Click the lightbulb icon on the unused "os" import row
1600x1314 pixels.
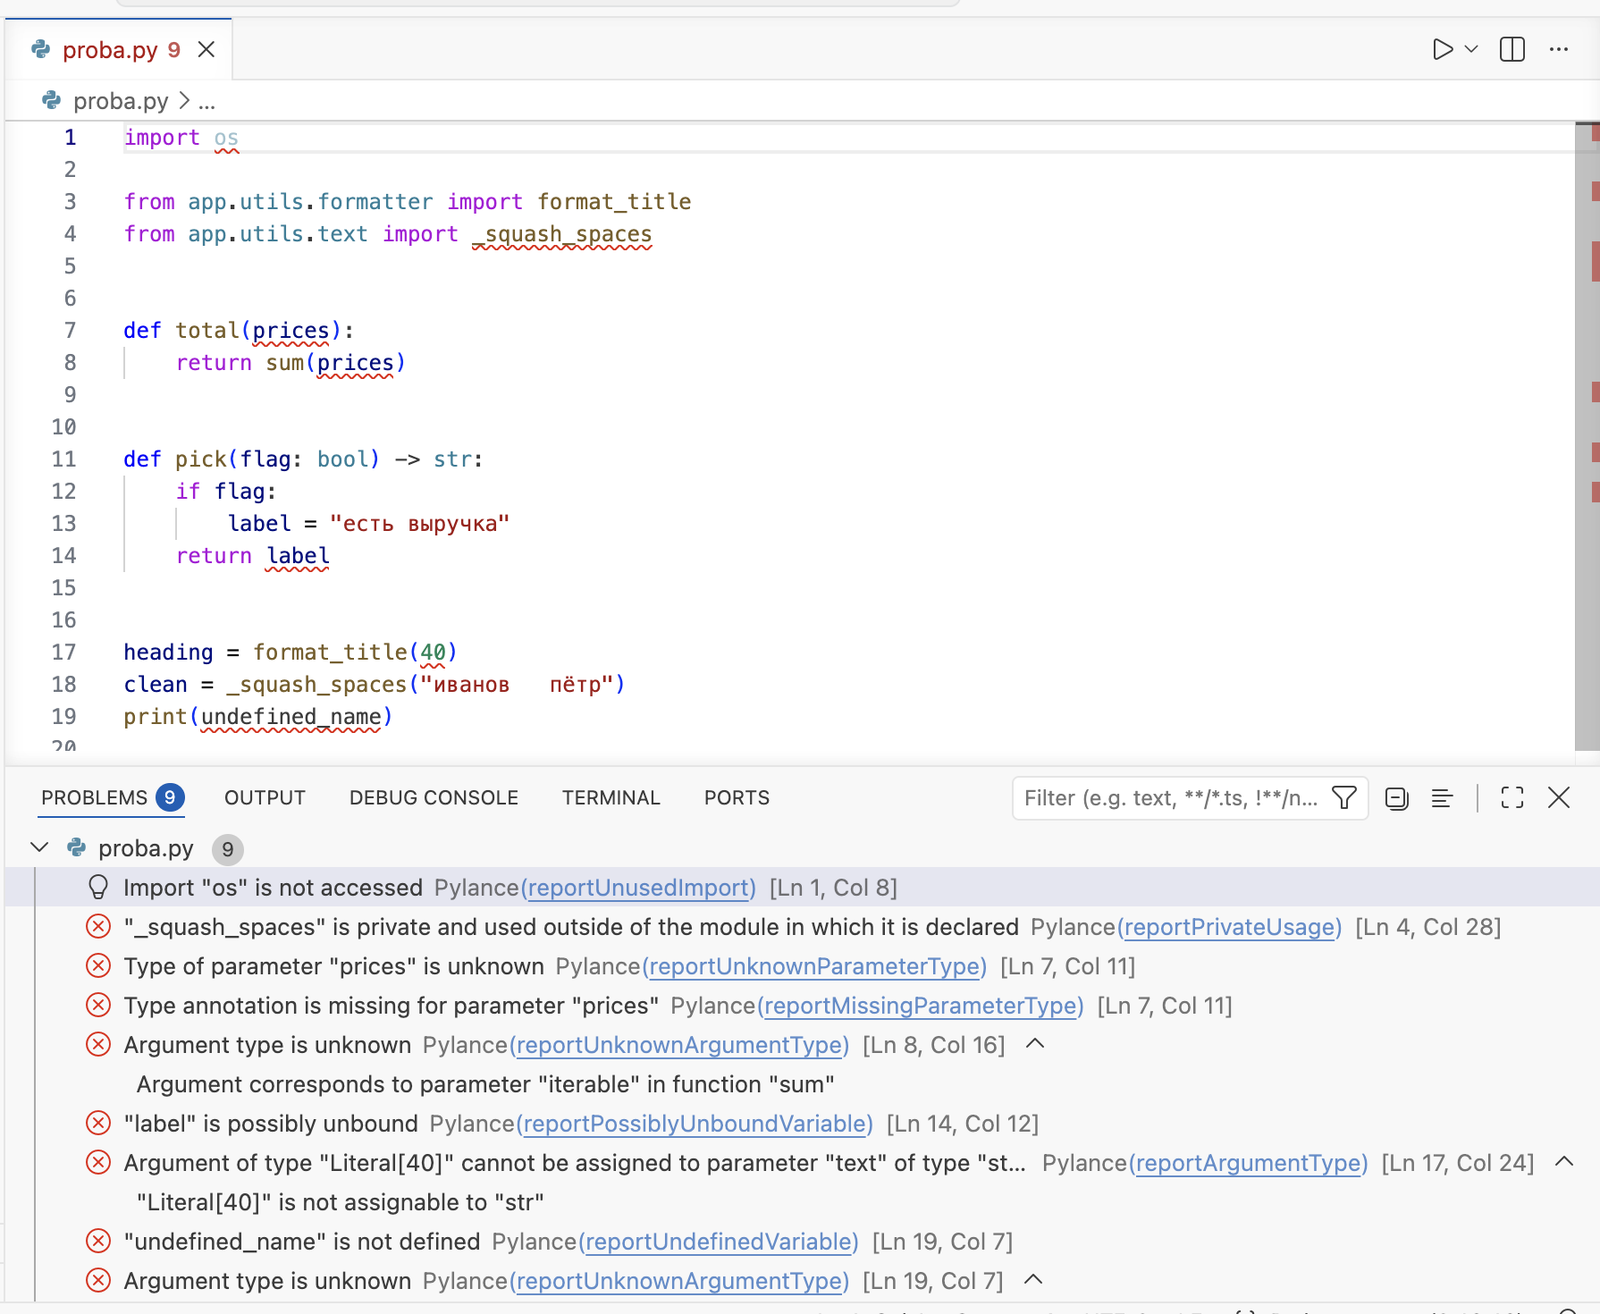pos(98,887)
